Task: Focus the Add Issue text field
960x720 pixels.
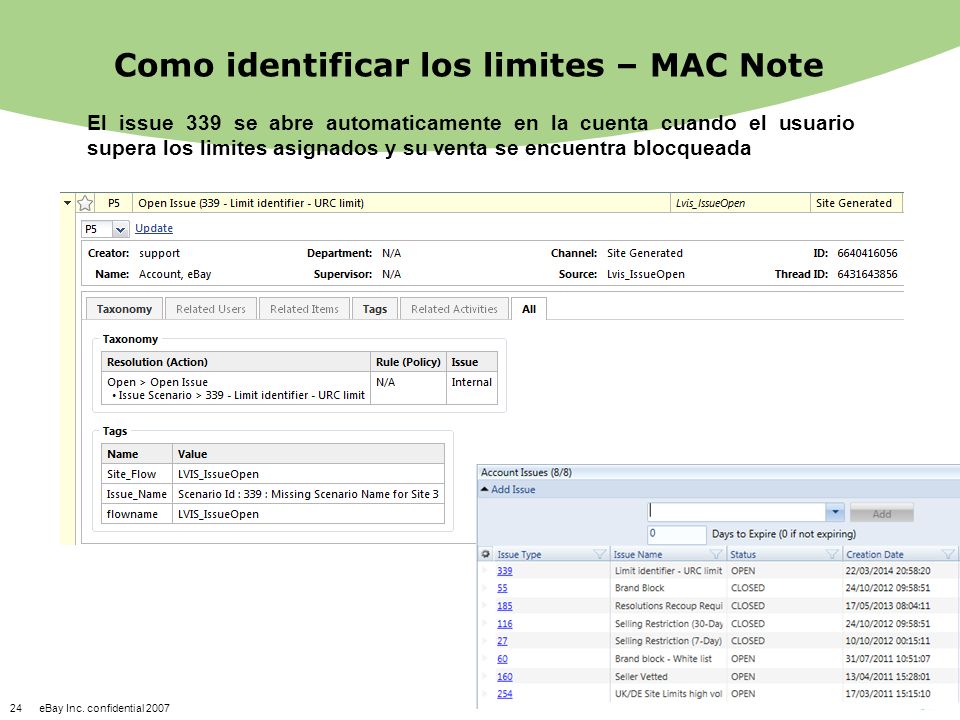Action: [x=737, y=512]
